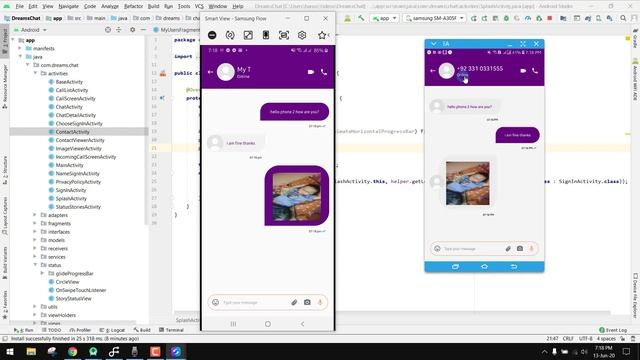
Task: Expand the fragments folder
Action: point(35,223)
